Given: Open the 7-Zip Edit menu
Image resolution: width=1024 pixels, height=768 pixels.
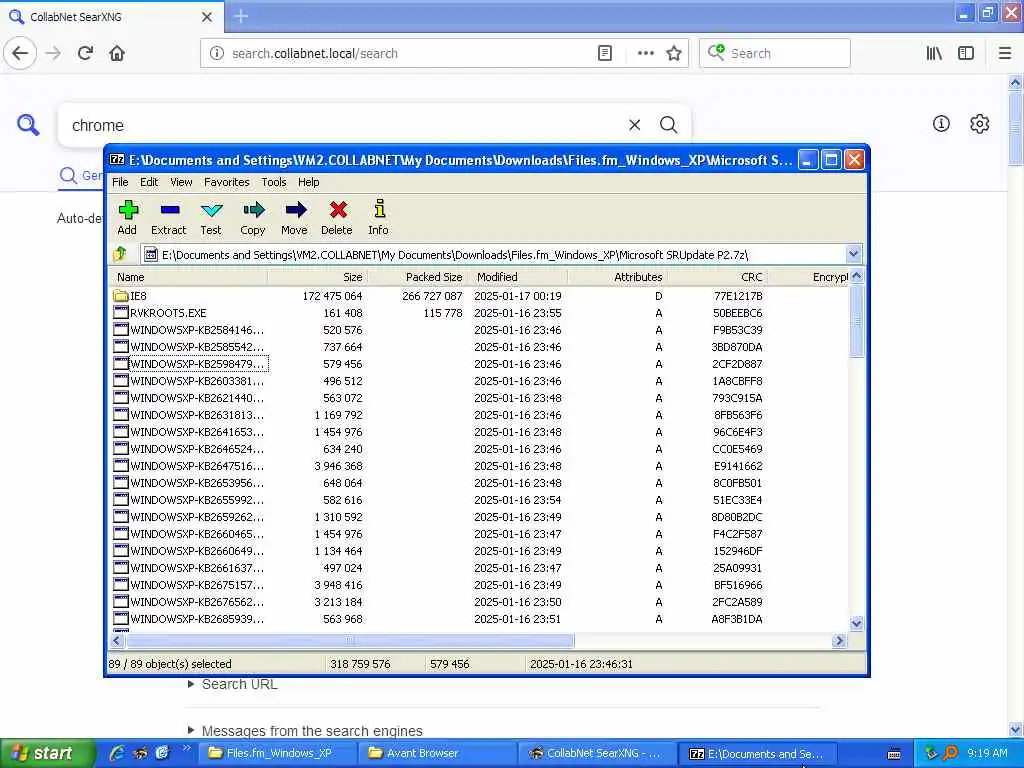Looking at the screenshot, I should pyautogui.click(x=149, y=182).
